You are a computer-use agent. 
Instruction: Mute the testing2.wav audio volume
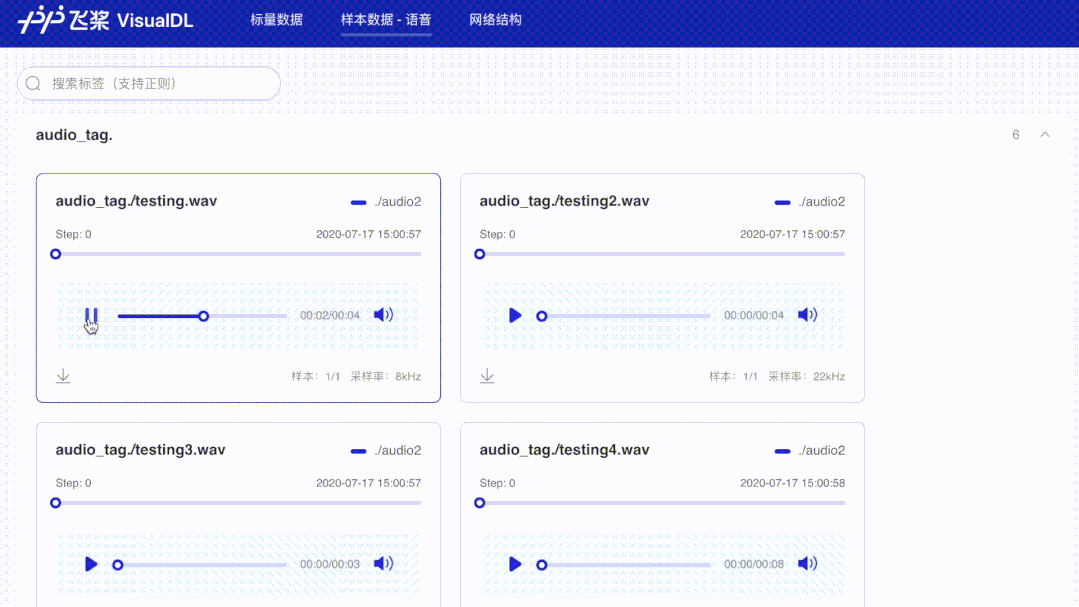pyautogui.click(x=807, y=314)
